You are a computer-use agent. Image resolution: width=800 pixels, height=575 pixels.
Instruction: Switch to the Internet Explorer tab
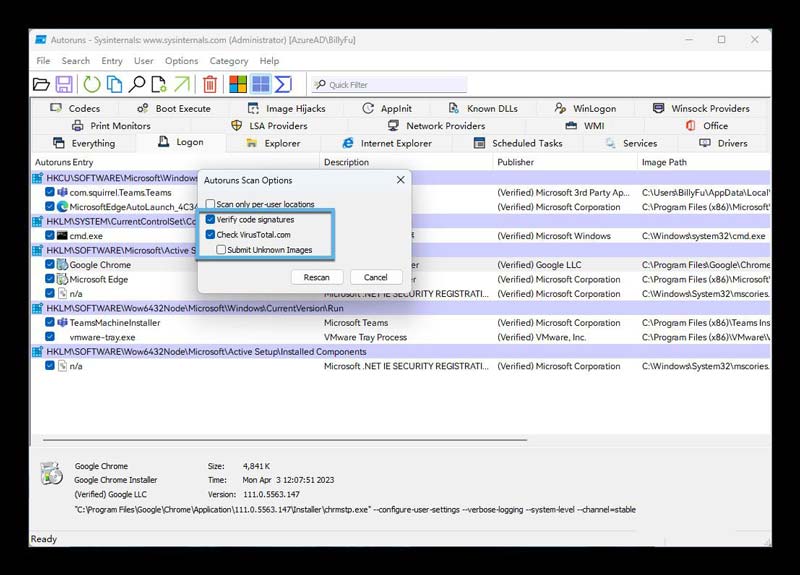(387, 143)
